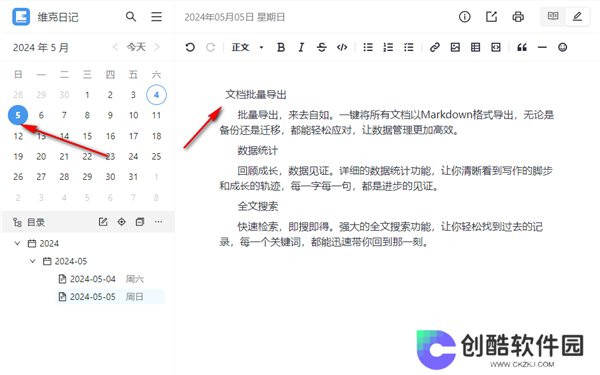Select the 2024-05 month folder
Screen dimensions: 600x375
click(x=65, y=261)
